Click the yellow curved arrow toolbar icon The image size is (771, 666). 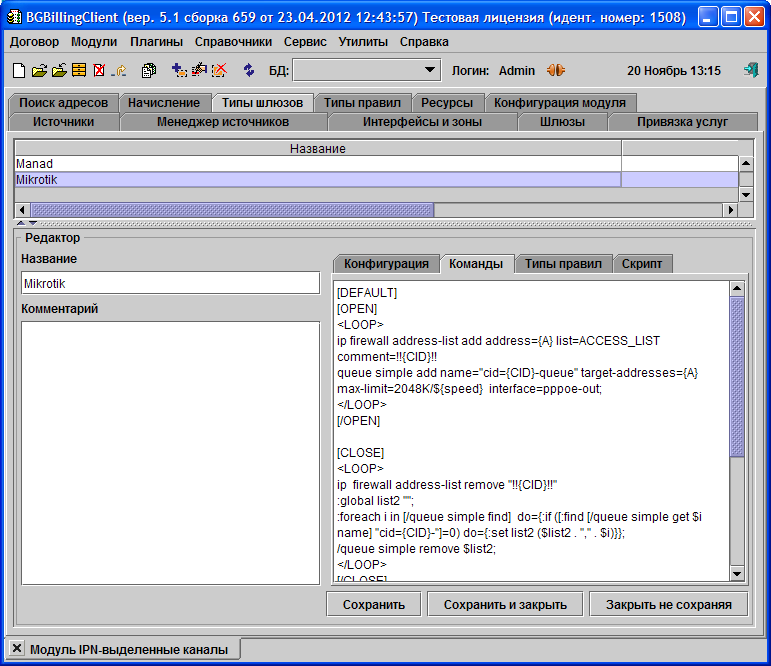click(x=119, y=71)
